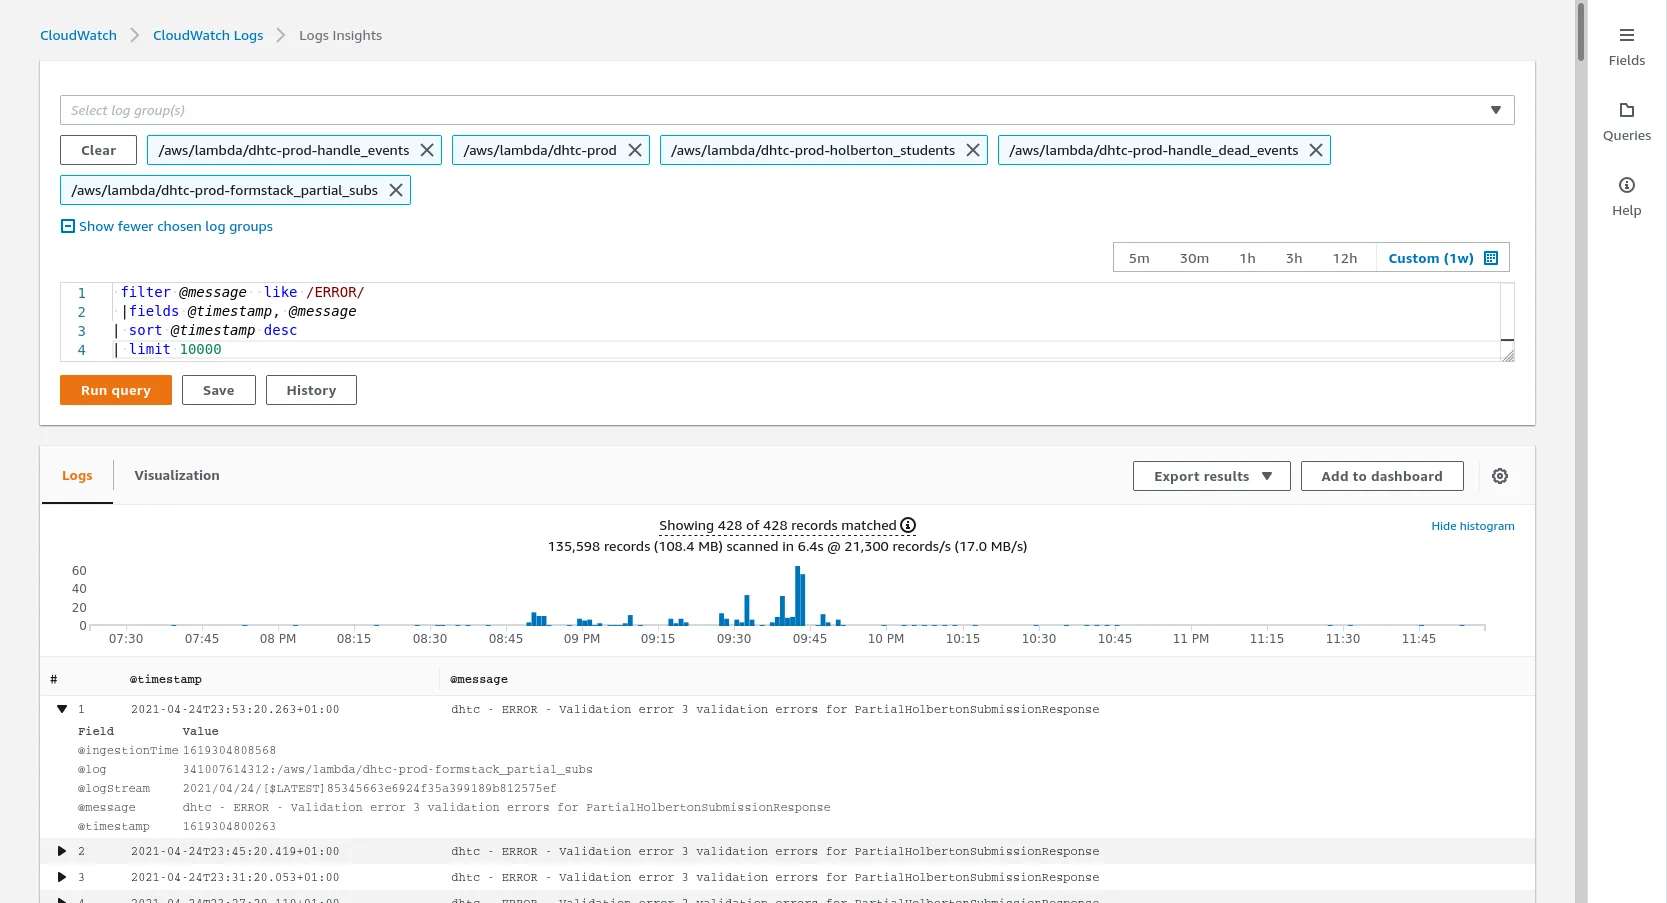The height and width of the screenshot is (903, 1667).
Task: Select the 12h time range
Action: (x=1345, y=258)
